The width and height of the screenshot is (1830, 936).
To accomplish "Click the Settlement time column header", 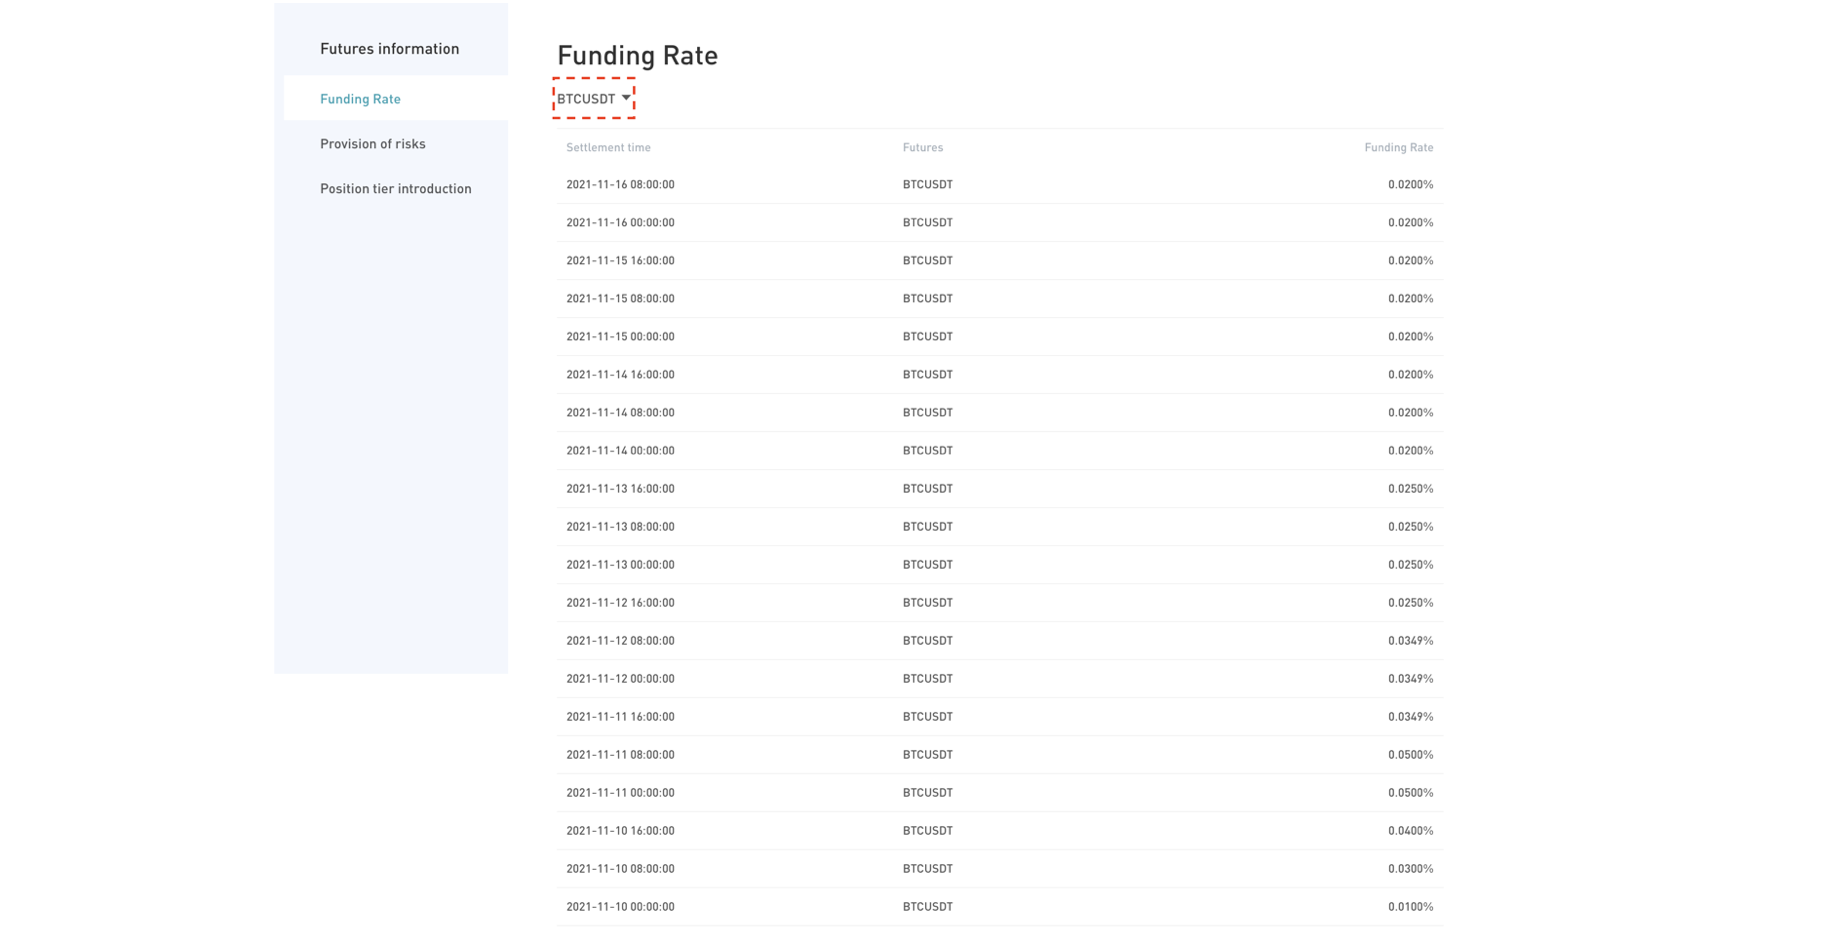I will click(608, 147).
